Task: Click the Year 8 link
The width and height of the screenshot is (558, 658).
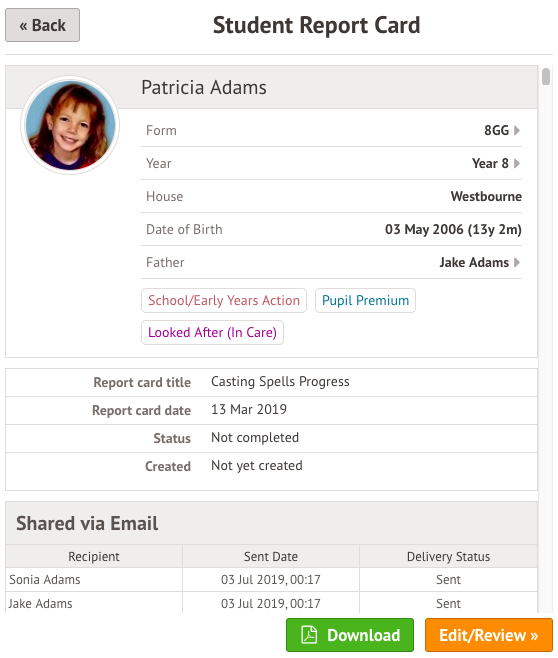Action: (x=490, y=163)
